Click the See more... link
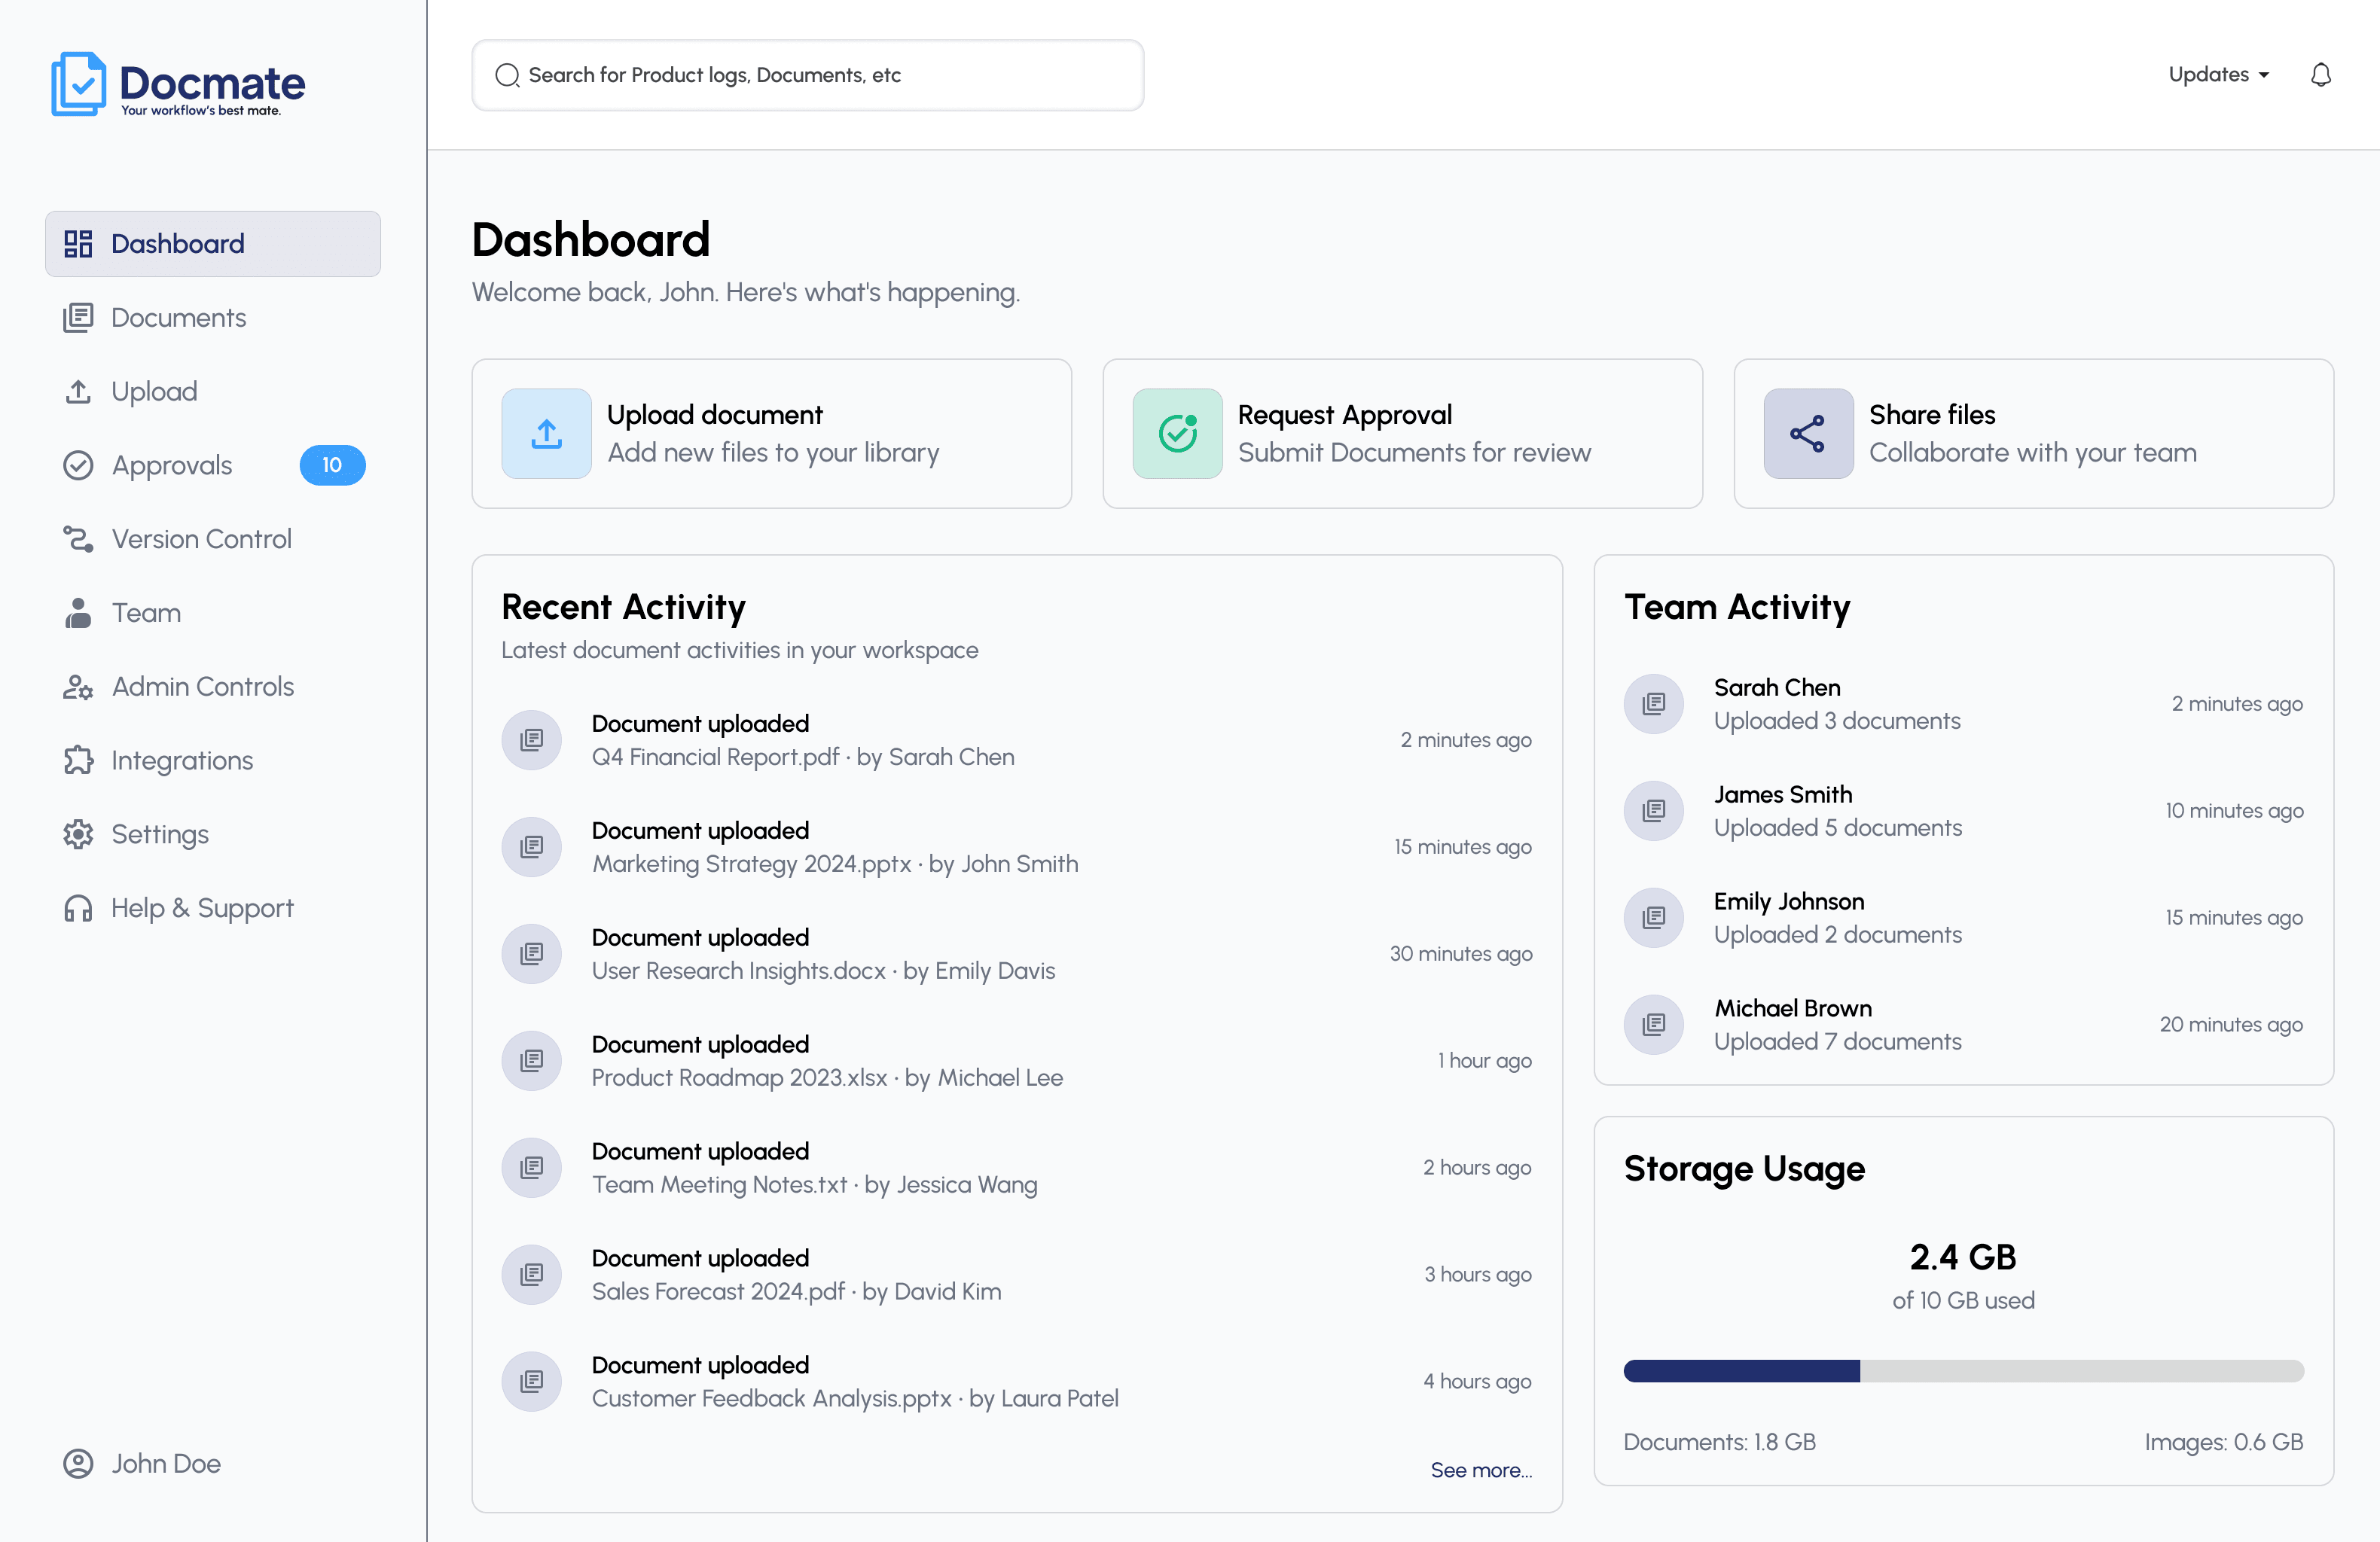Screen dimensions: 2380x1542 tap(1481, 1470)
